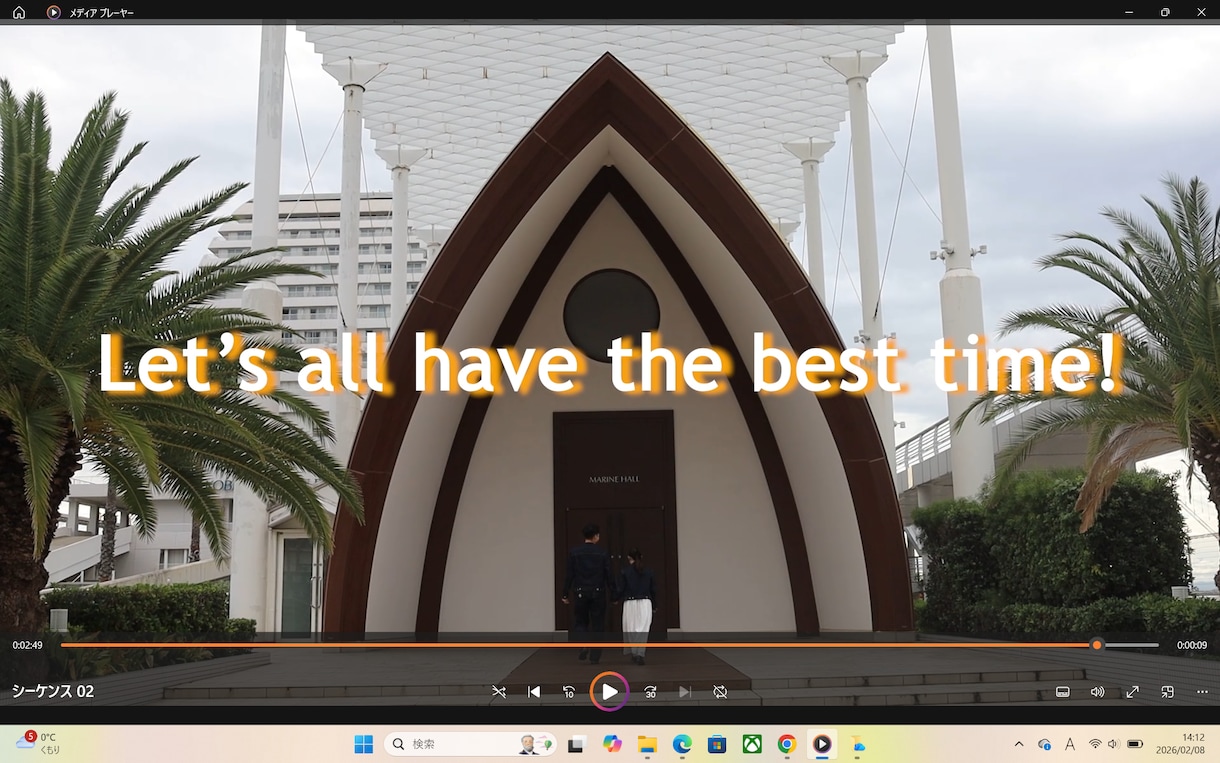Screen dimensions: 1220x763
Task: Click elapsed time 0:02:49
Action: tap(27, 645)
